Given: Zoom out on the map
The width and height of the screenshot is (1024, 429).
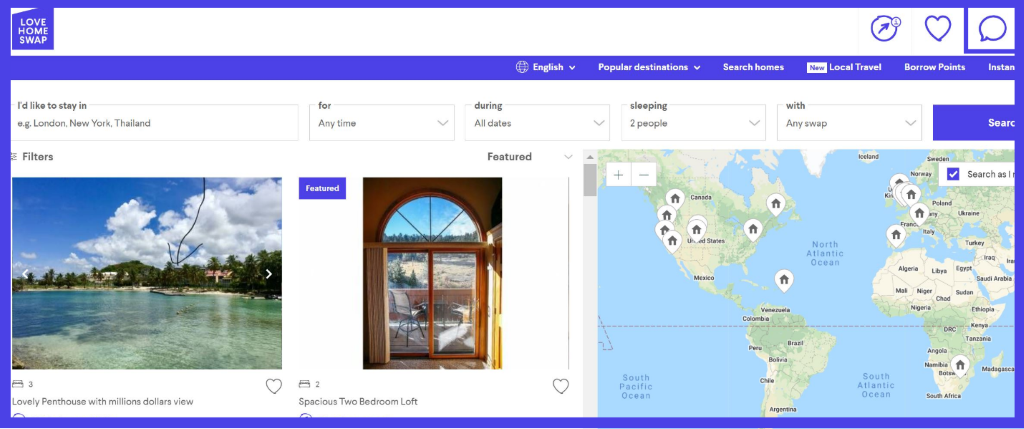Looking at the screenshot, I should 643,175.
